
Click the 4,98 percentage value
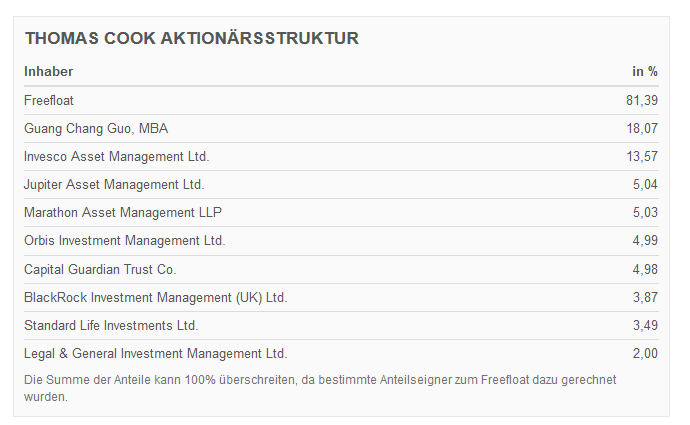click(x=645, y=269)
